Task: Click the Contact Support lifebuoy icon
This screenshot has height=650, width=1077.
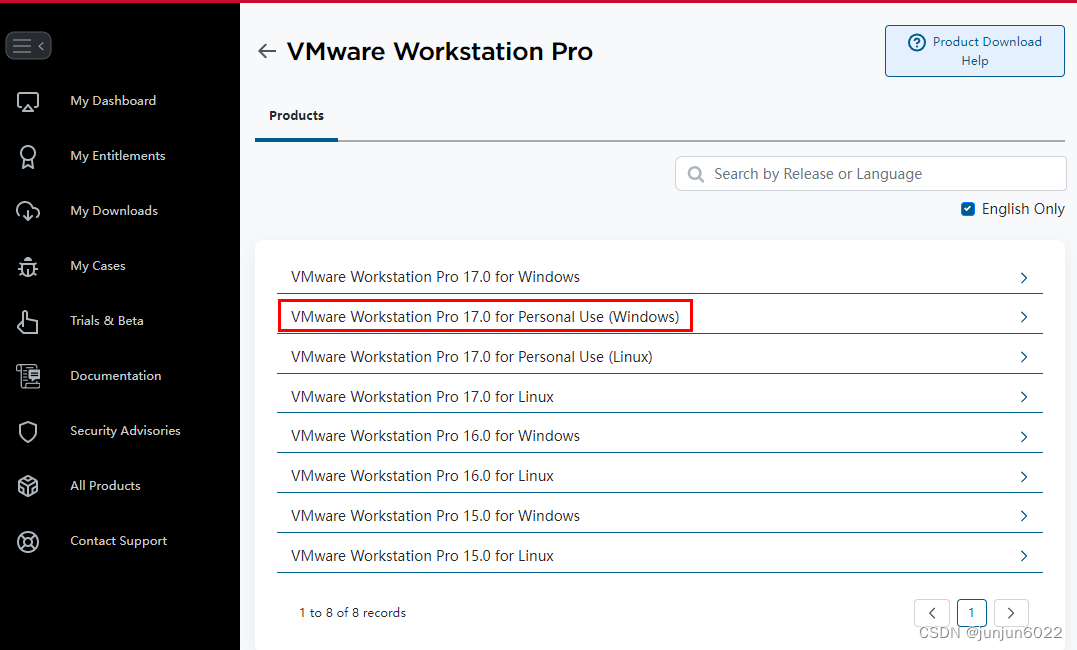Action: tap(27, 541)
